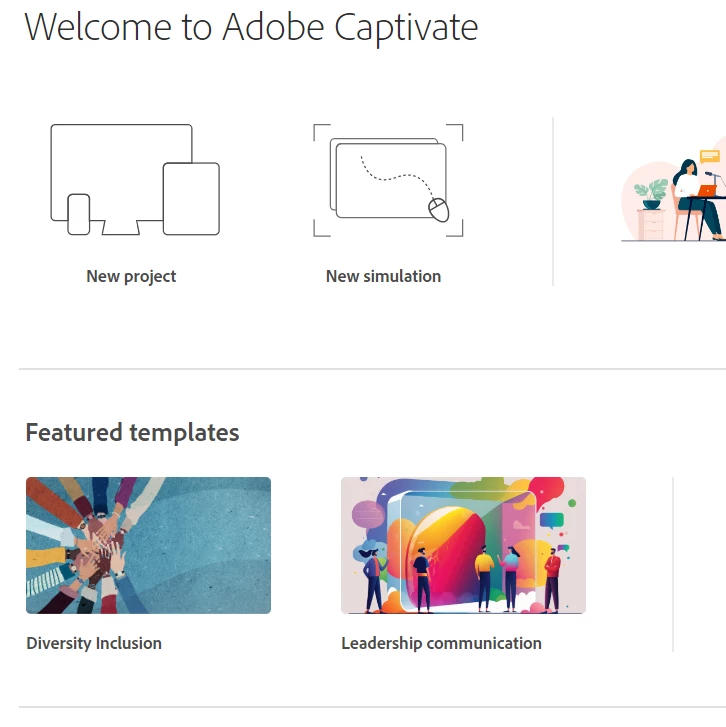
Task: Open the Leadership communication template thumbnail
Action: [464, 545]
